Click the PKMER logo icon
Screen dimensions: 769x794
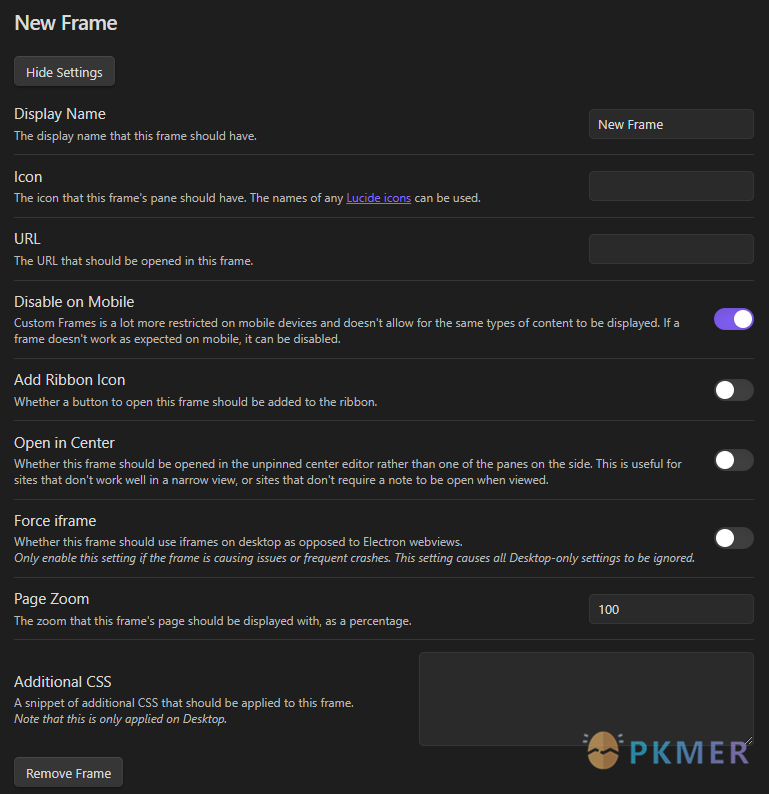click(x=603, y=750)
